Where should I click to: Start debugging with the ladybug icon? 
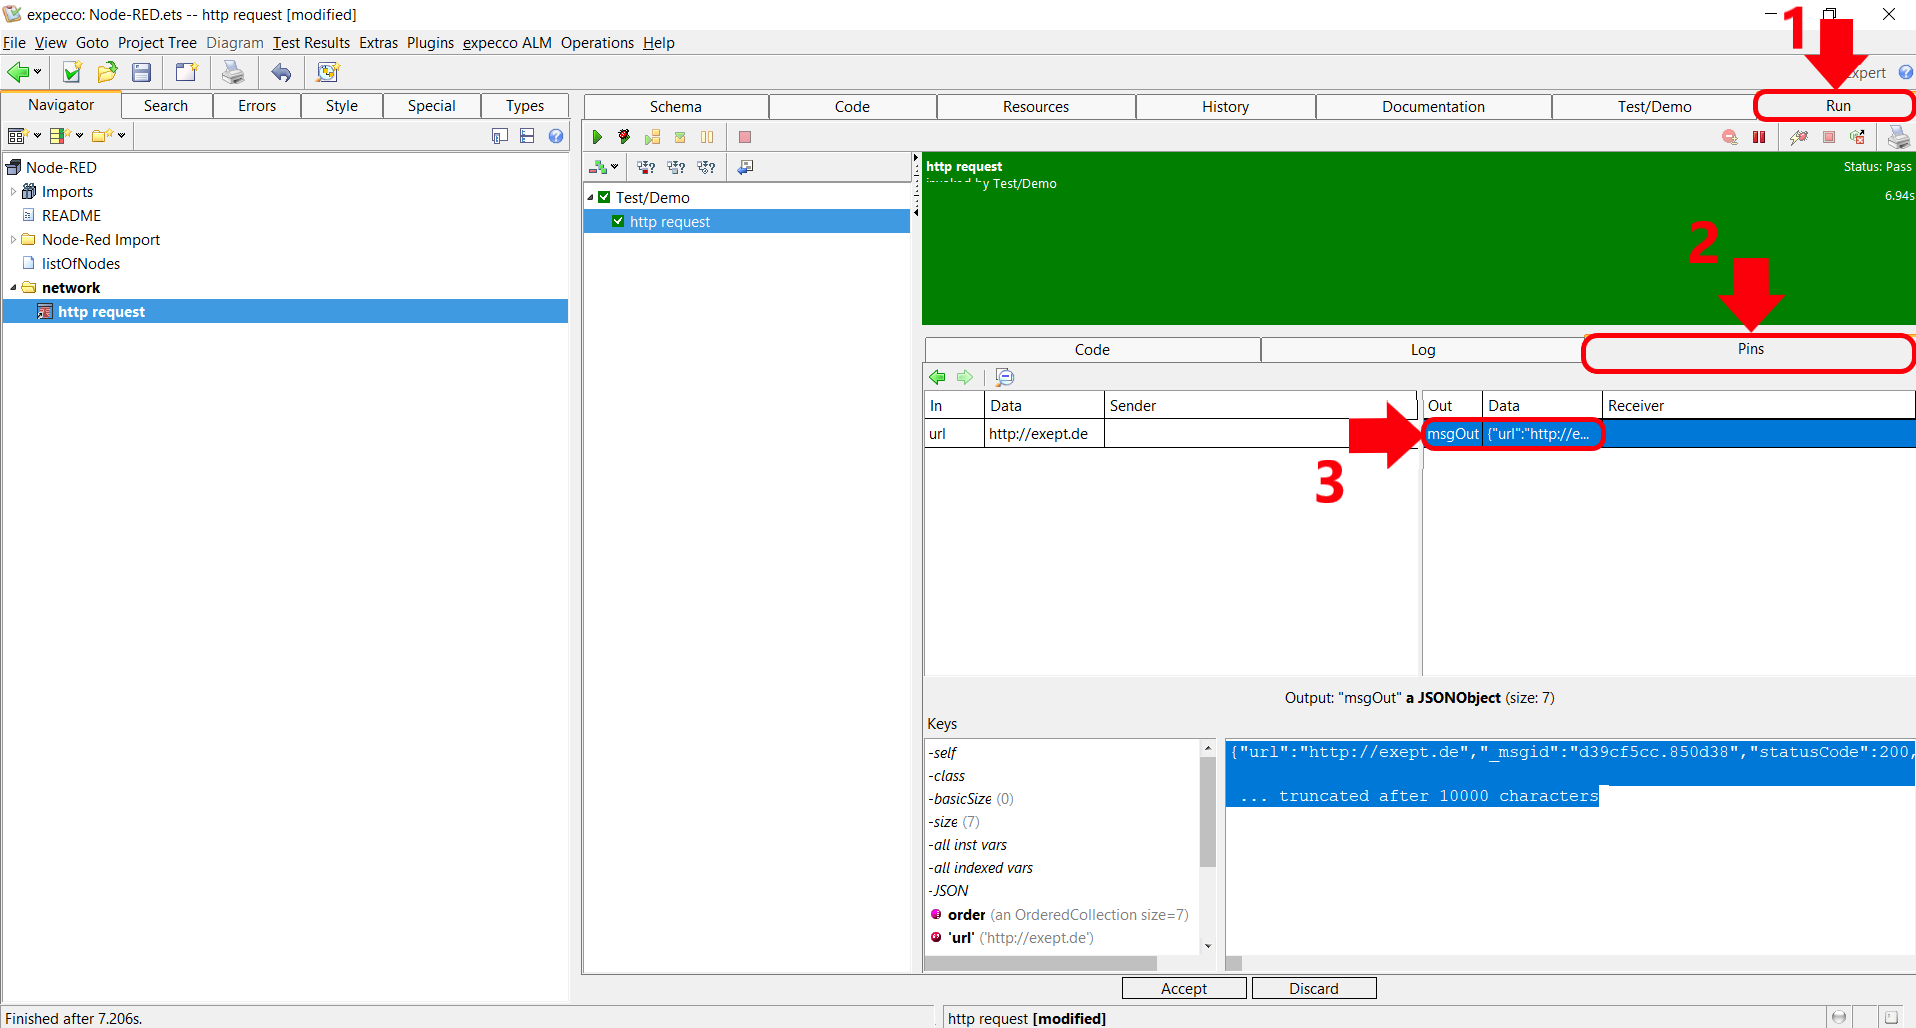tap(624, 137)
